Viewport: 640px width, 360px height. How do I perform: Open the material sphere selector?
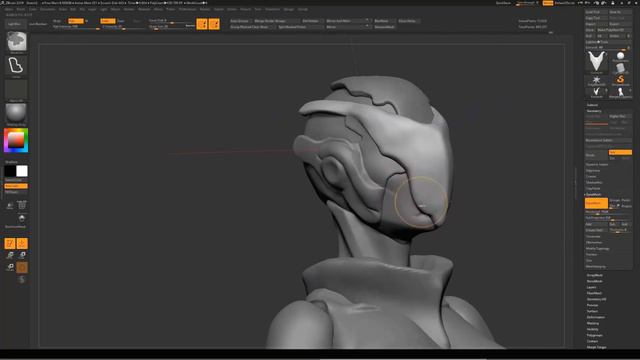click(x=16, y=114)
